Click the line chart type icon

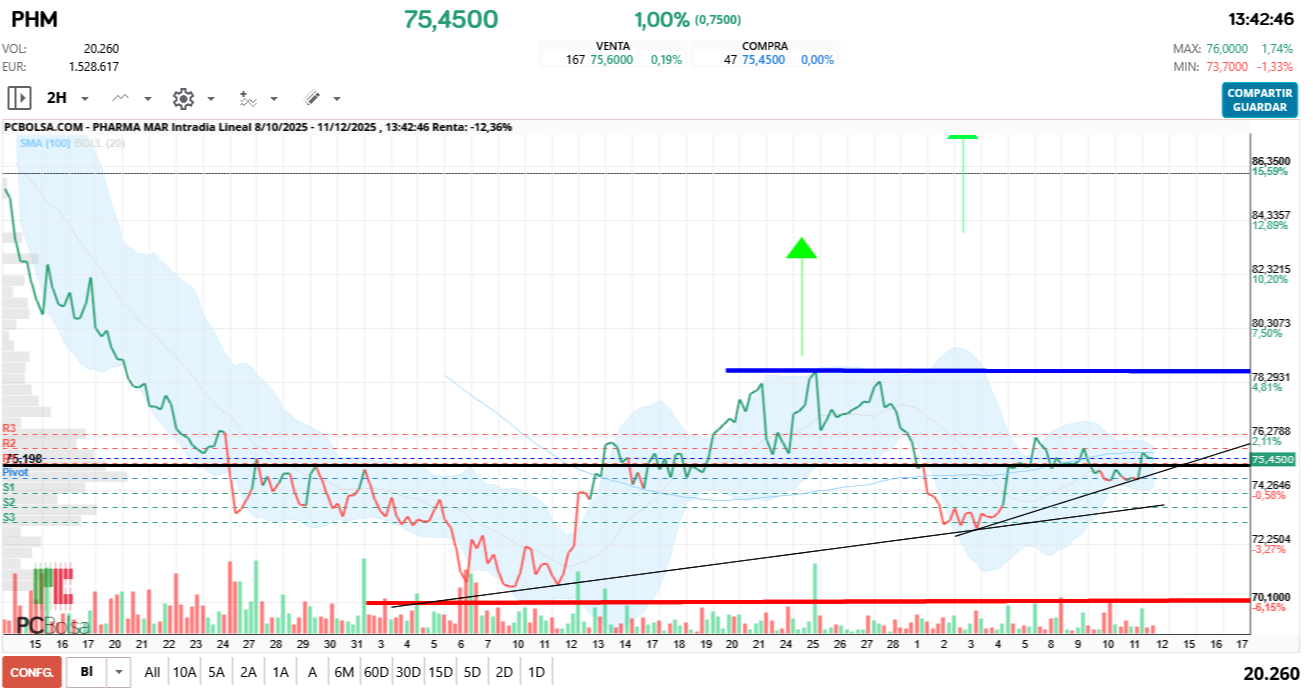click(x=122, y=98)
